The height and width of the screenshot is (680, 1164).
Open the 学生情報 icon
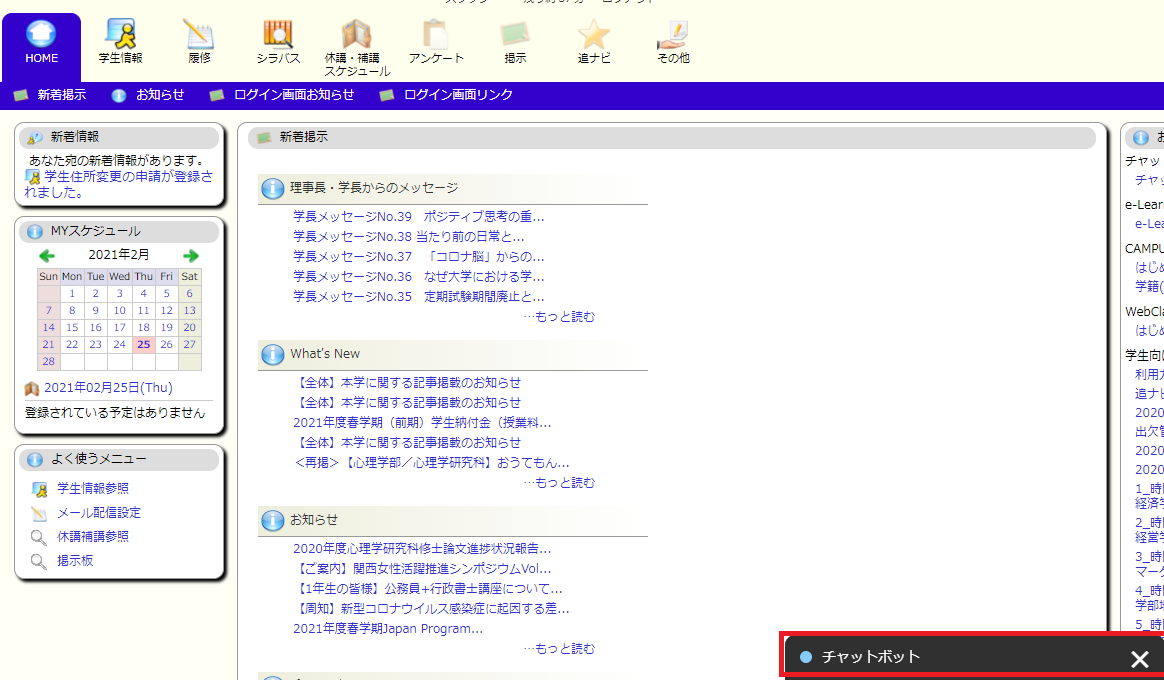(120, 34)
